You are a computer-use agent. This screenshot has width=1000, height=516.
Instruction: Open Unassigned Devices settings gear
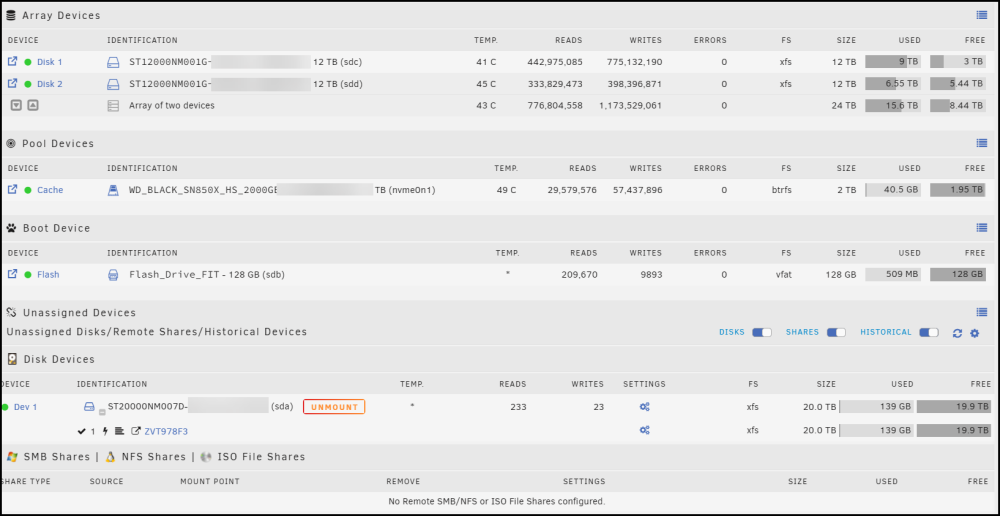coord(974,333)
